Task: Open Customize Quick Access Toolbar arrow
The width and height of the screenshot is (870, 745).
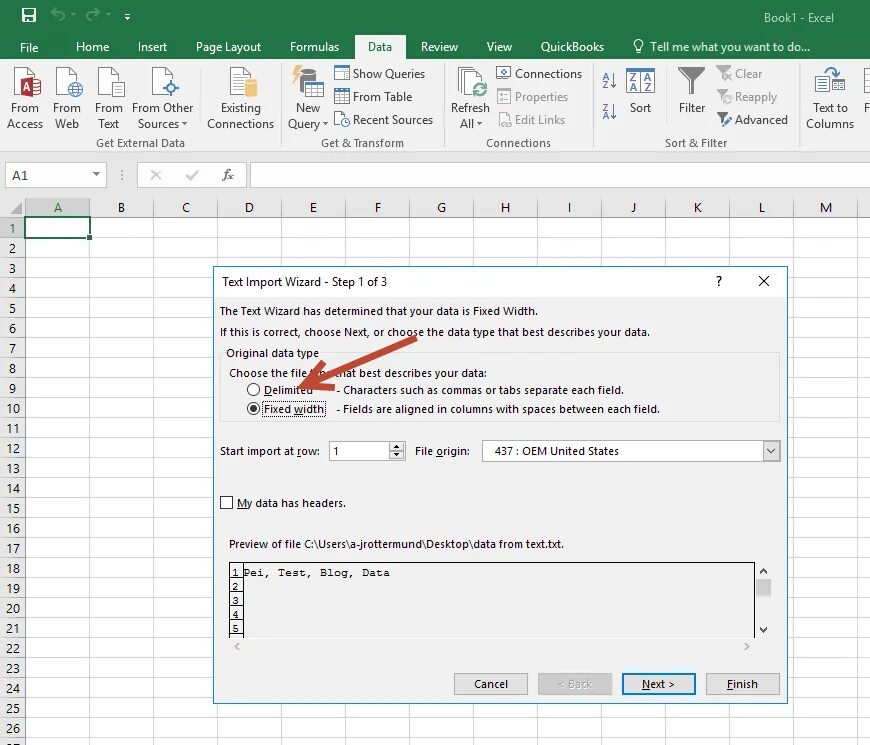Action: tap(127, 17)
